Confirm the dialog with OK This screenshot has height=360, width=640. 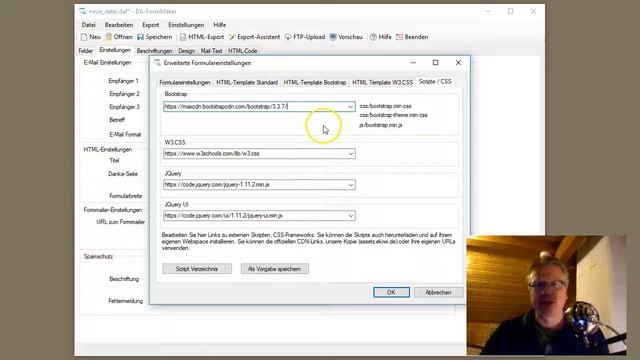pyautogui.click(x=391, y=292)
